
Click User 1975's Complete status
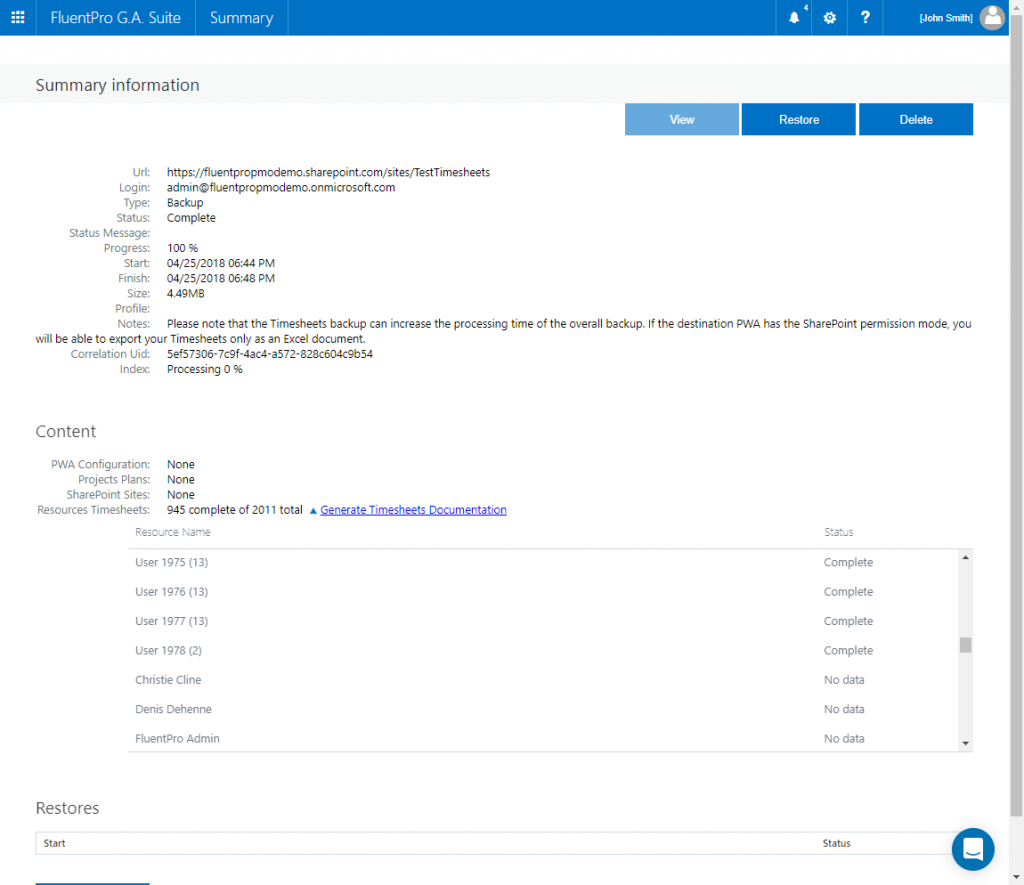click(848, 562)
